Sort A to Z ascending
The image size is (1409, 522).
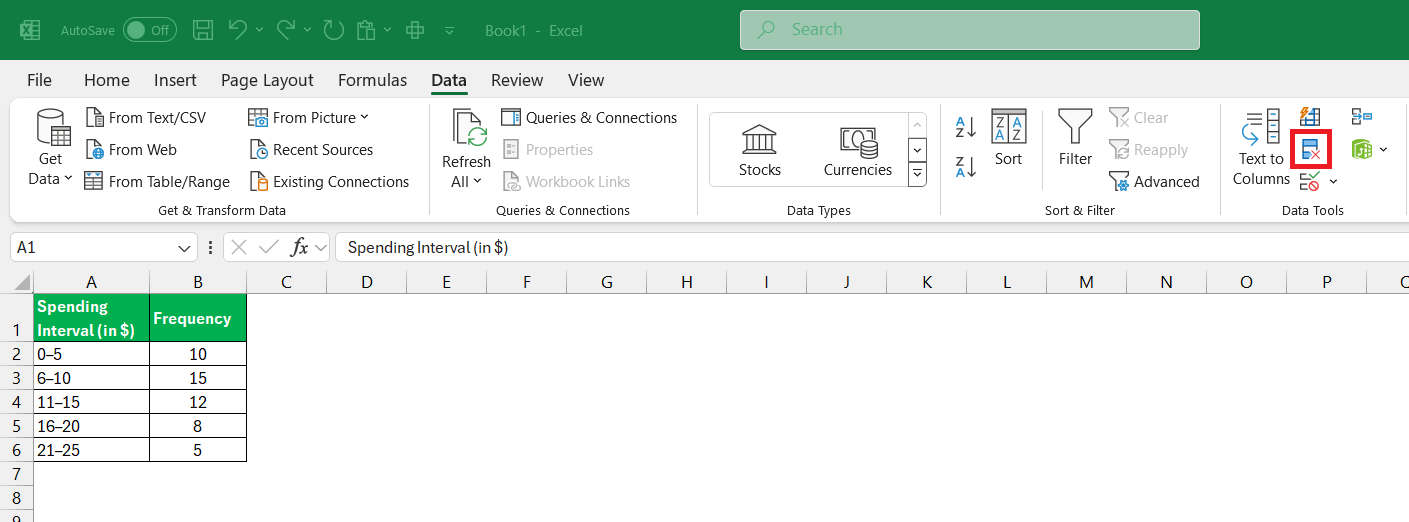(x=965, y=127)
